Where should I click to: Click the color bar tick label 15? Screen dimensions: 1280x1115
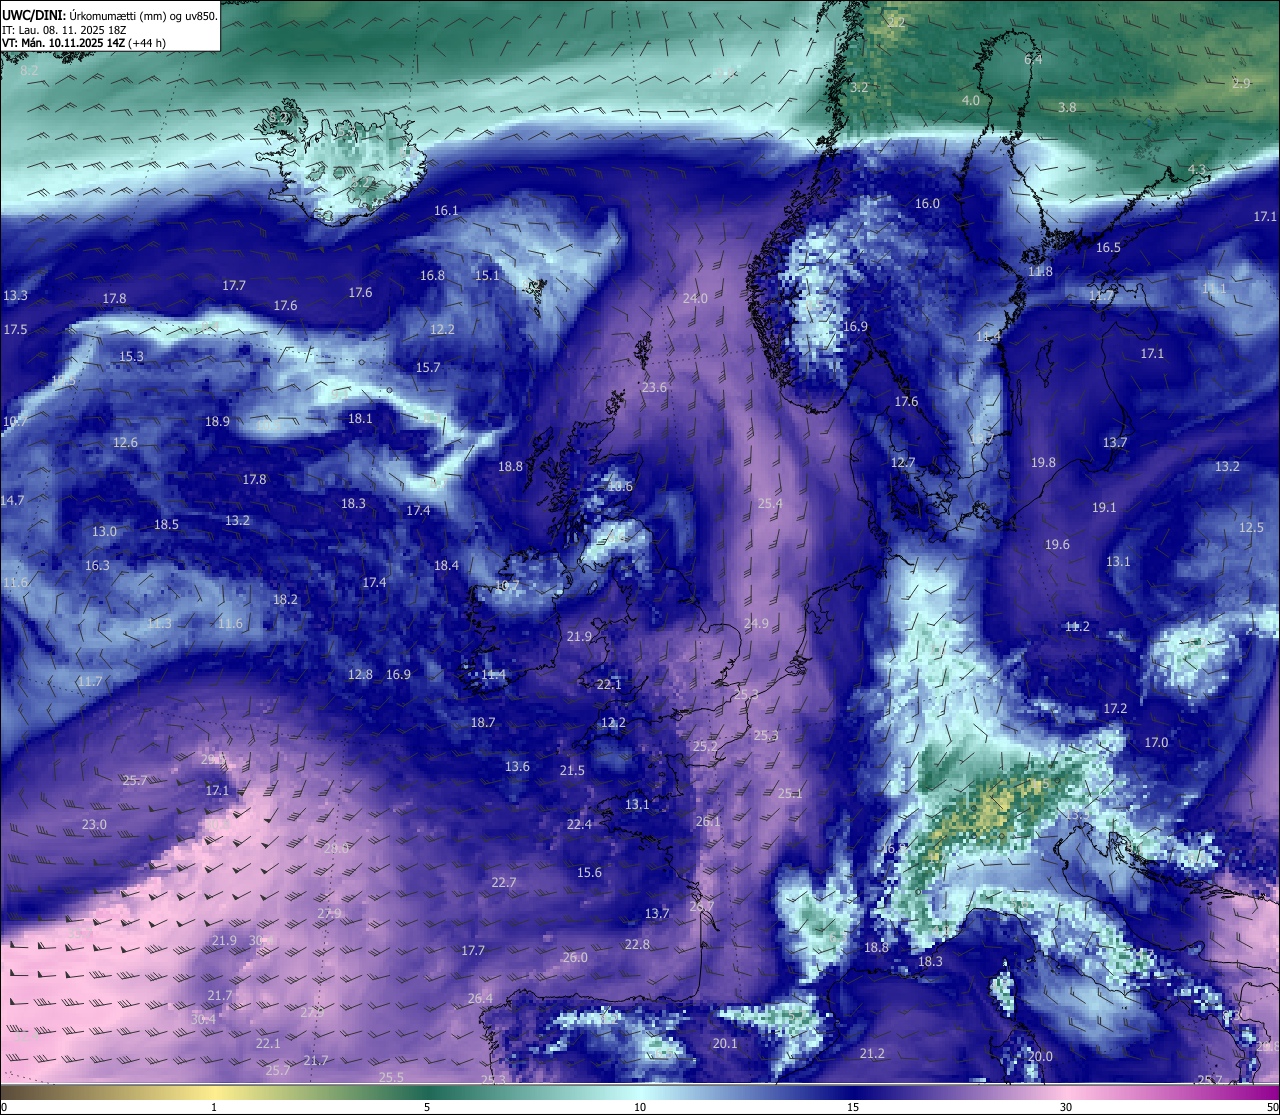[x=853, y=1107]
